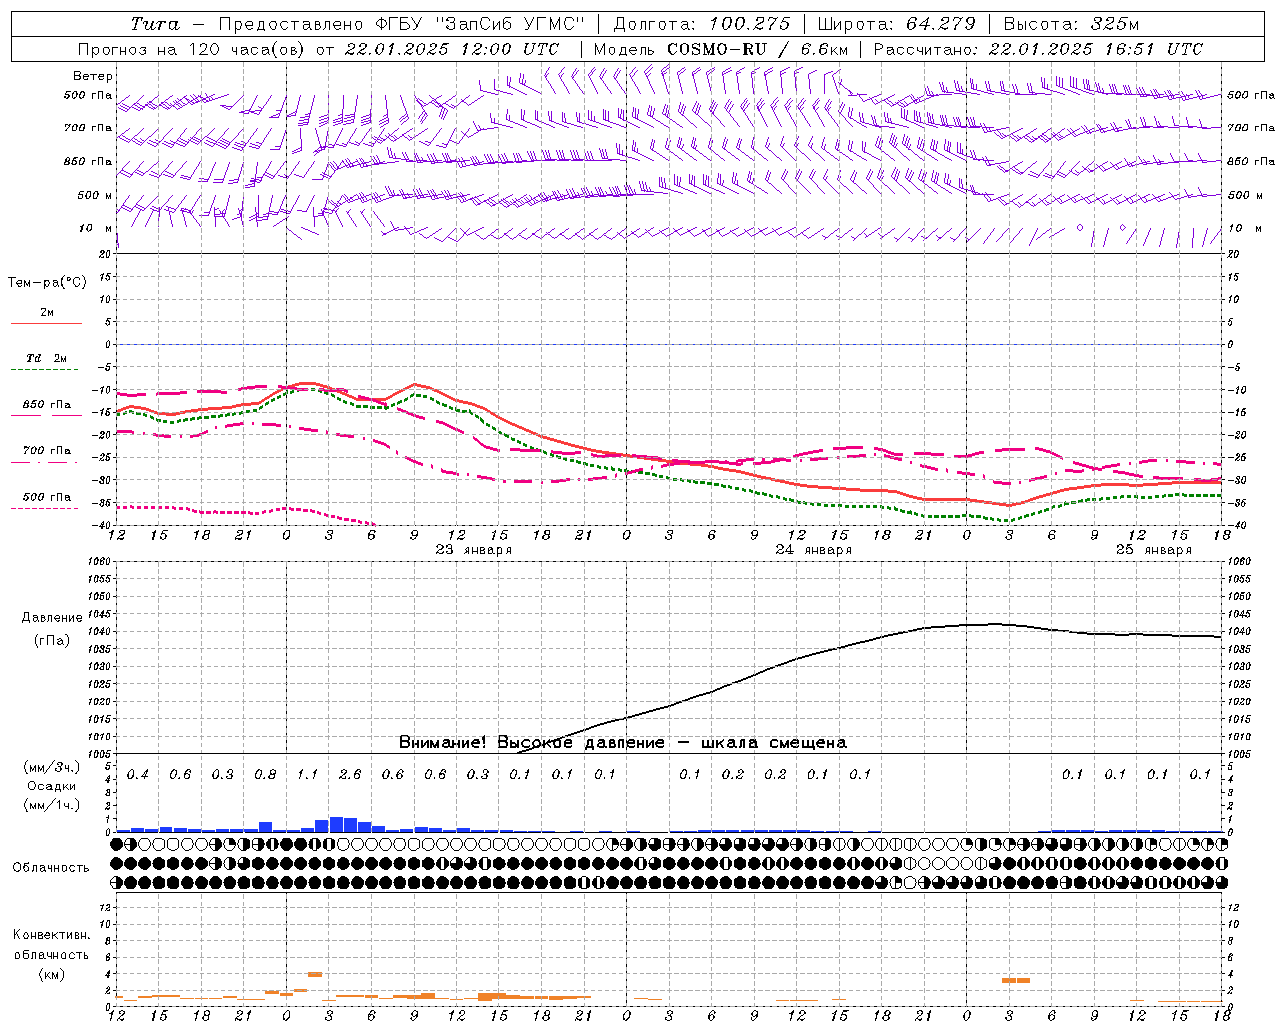
Task: Click the "Ветер" wind panel label
Action: pos(93,76)
